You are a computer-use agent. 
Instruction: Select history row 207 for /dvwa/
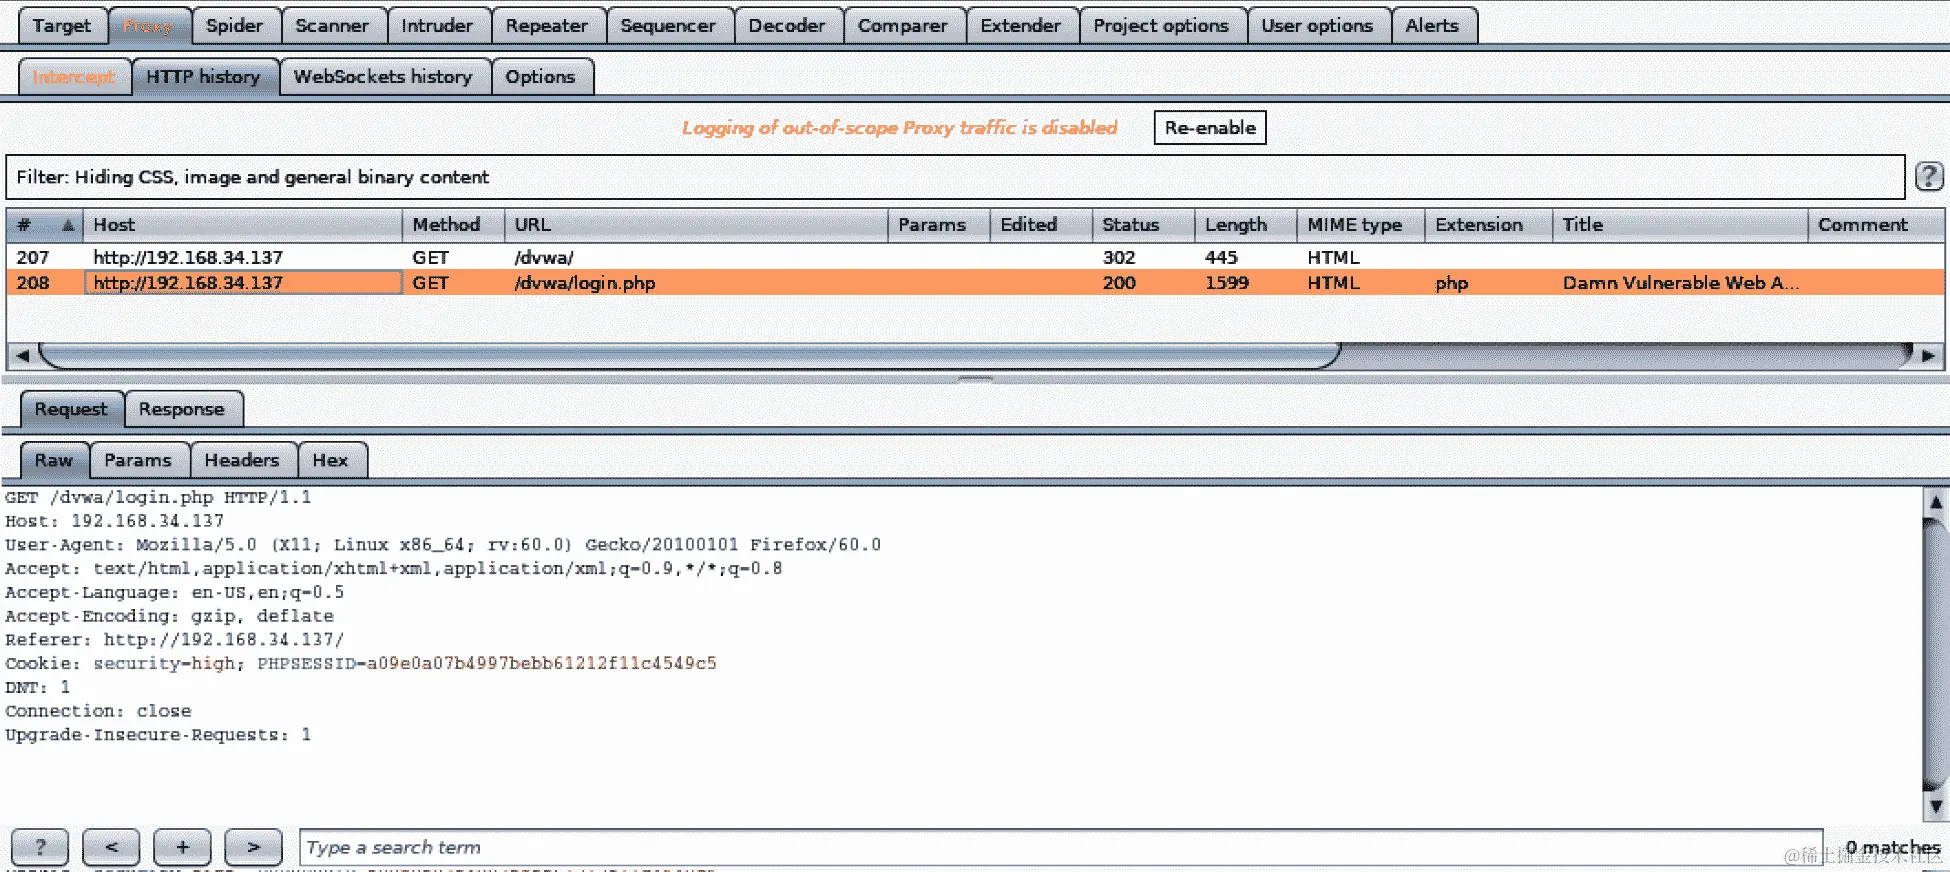pyautogui.click(x=975, y=257)
